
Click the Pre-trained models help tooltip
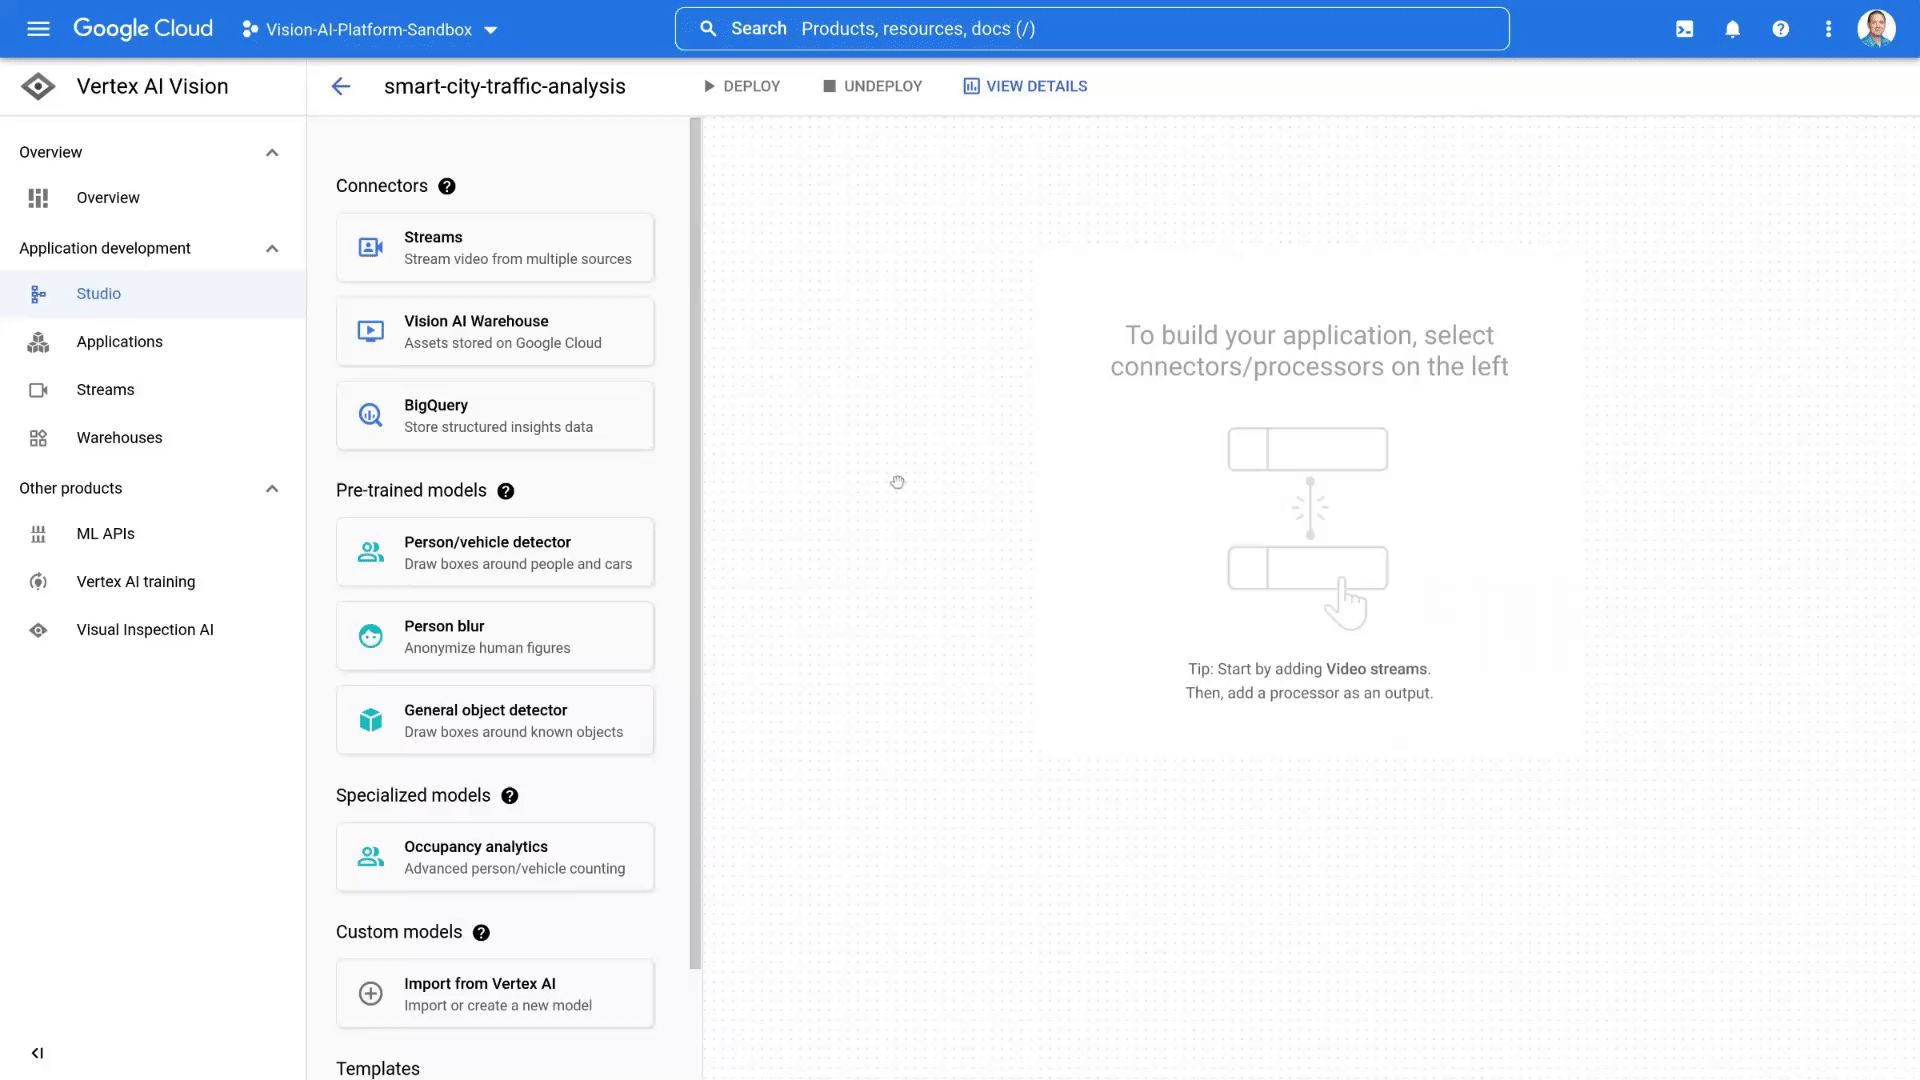(506, 491)
